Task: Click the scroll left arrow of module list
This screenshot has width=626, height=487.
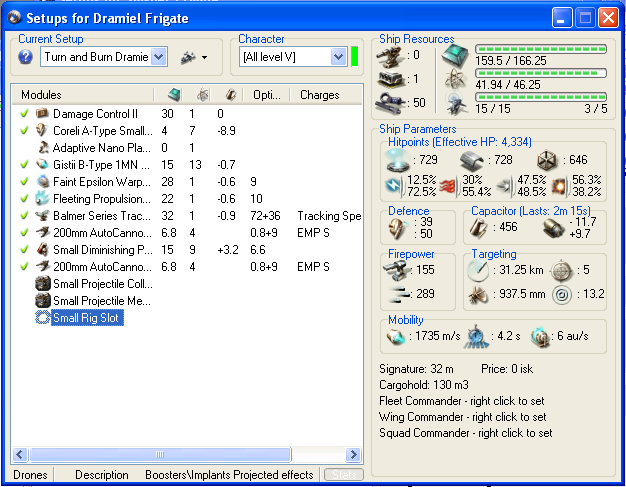Action: (20, 454)
